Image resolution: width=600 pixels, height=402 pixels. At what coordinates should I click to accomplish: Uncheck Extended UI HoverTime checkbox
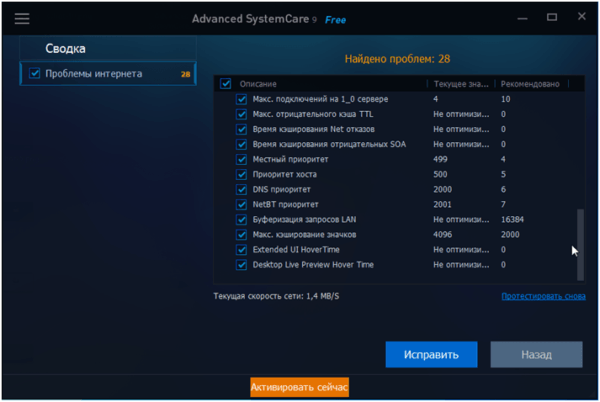[241, 250]
